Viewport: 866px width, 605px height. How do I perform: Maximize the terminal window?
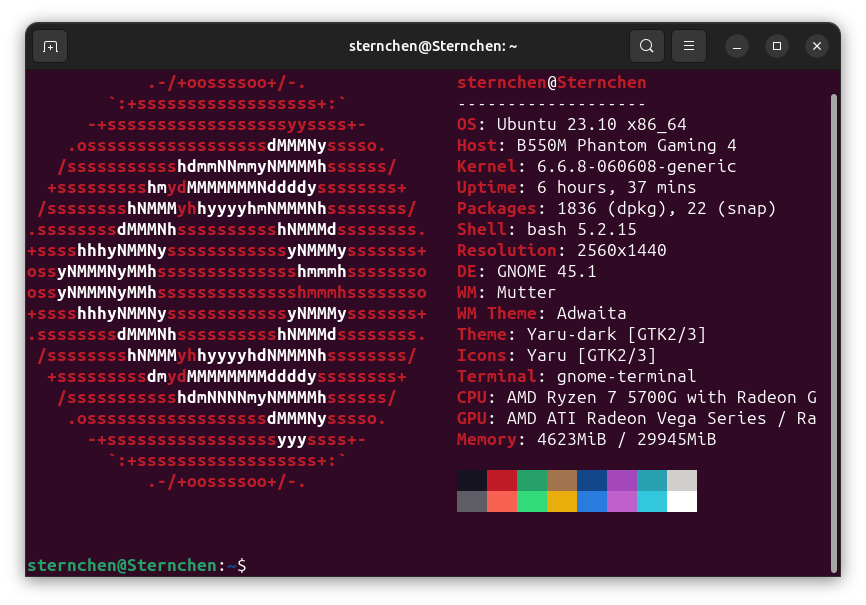[x=777, y=46]
